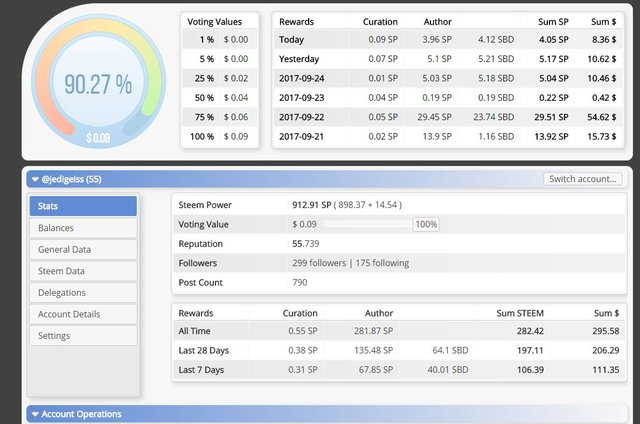The image size is (640, 424).
Task: Open the Delegations tab
Action: pyautogui.click(x=83, y=293)
